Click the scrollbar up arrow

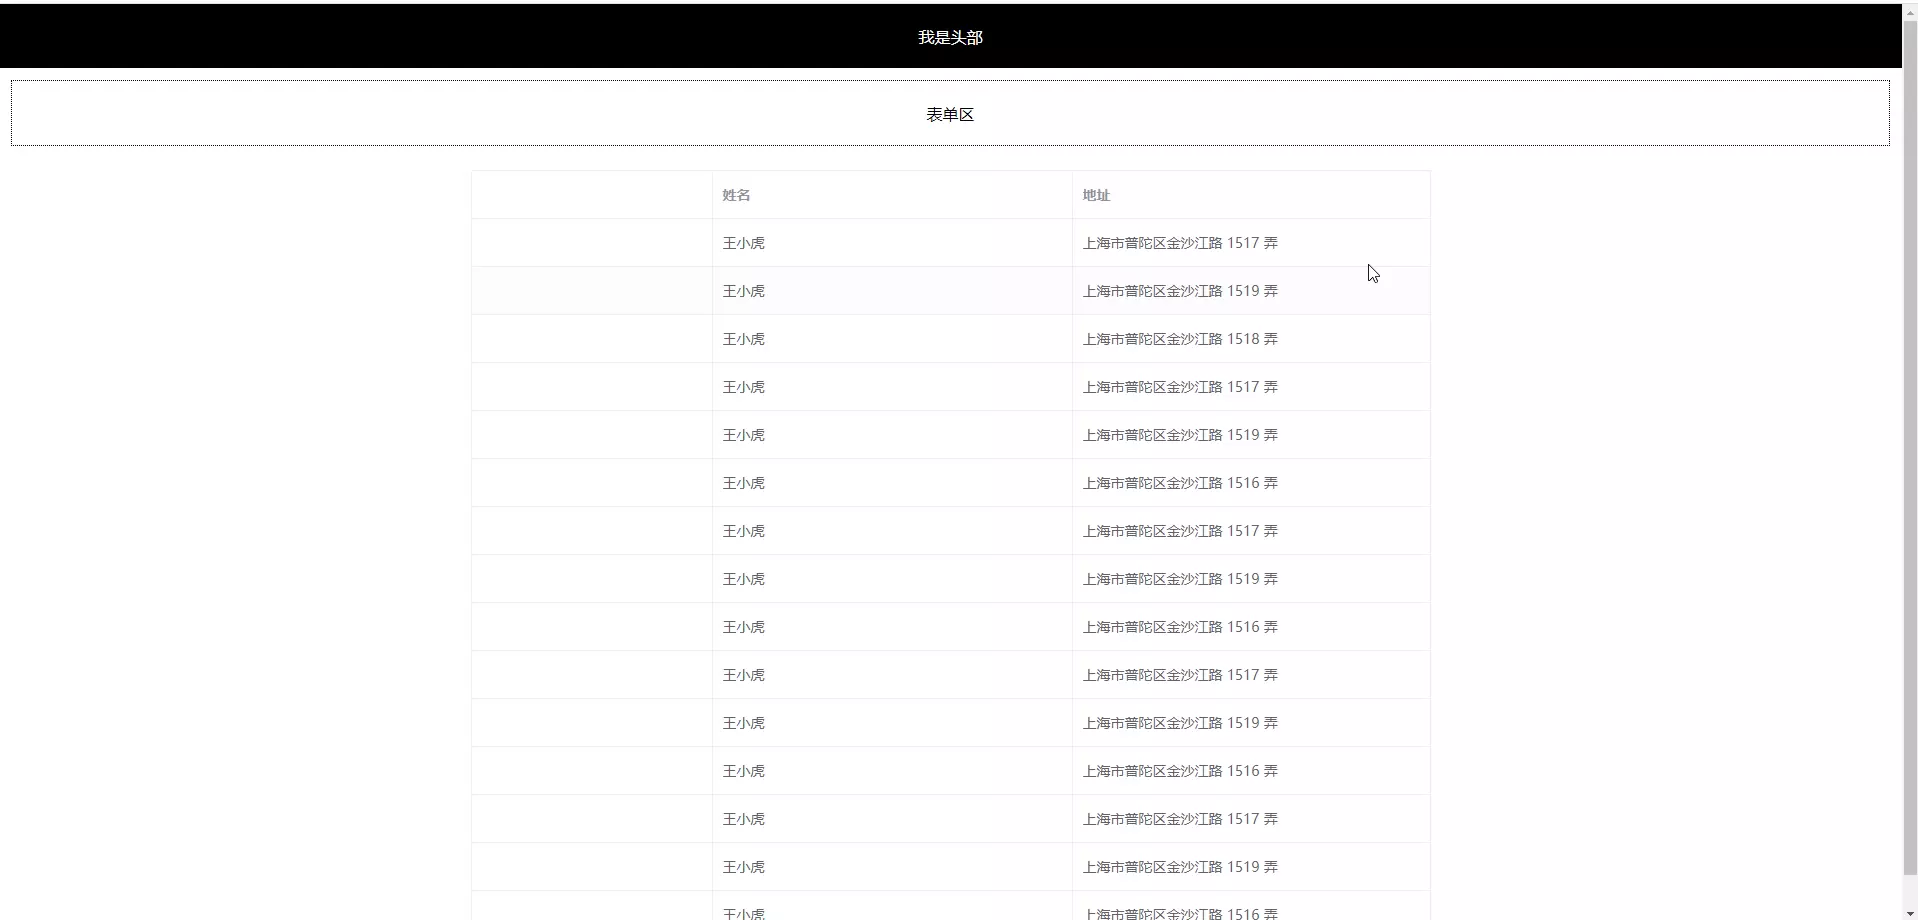click(1910, 10)
